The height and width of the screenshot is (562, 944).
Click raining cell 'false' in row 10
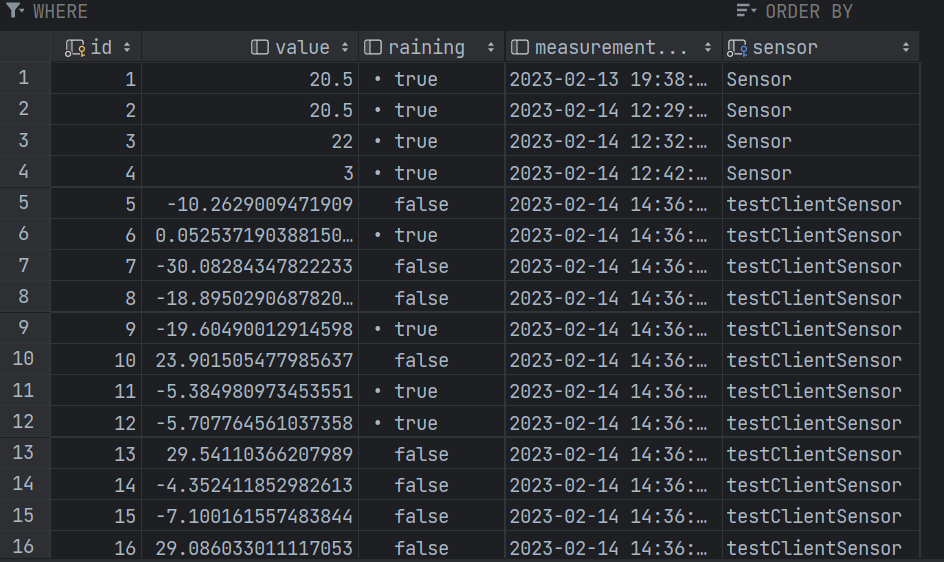(432, 360)
